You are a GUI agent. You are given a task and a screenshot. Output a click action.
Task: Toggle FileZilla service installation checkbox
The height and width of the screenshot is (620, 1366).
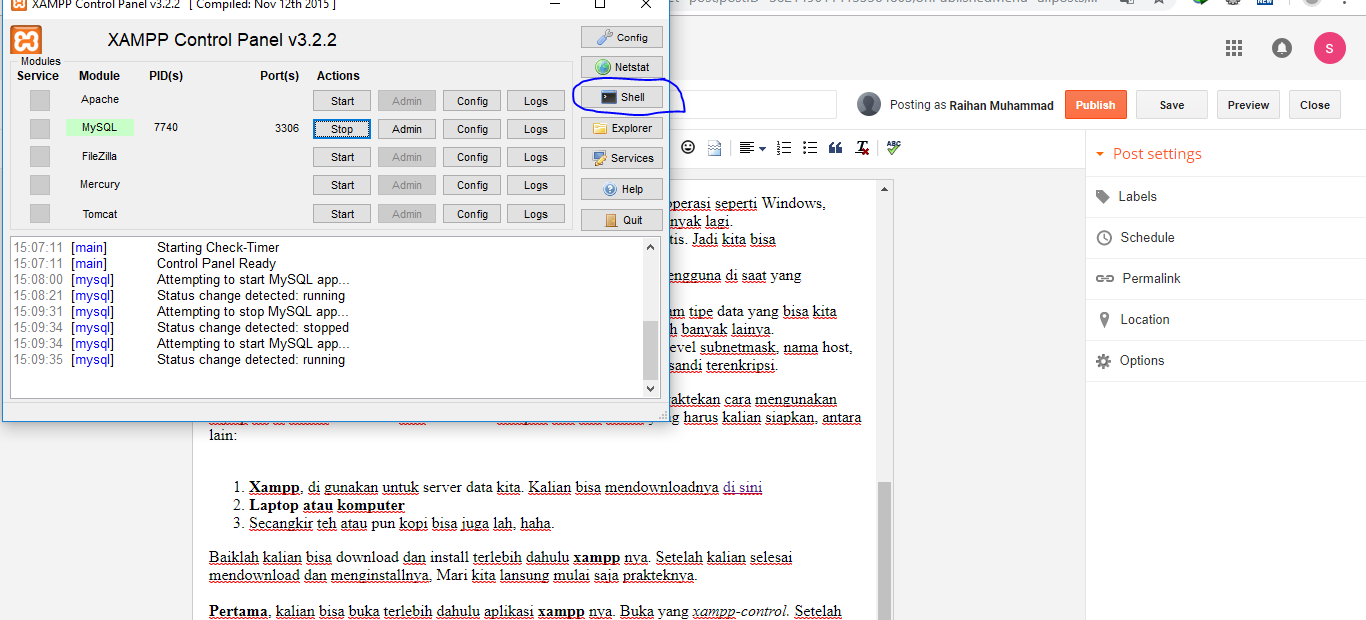pyautogui.click(x=39, y=156)
